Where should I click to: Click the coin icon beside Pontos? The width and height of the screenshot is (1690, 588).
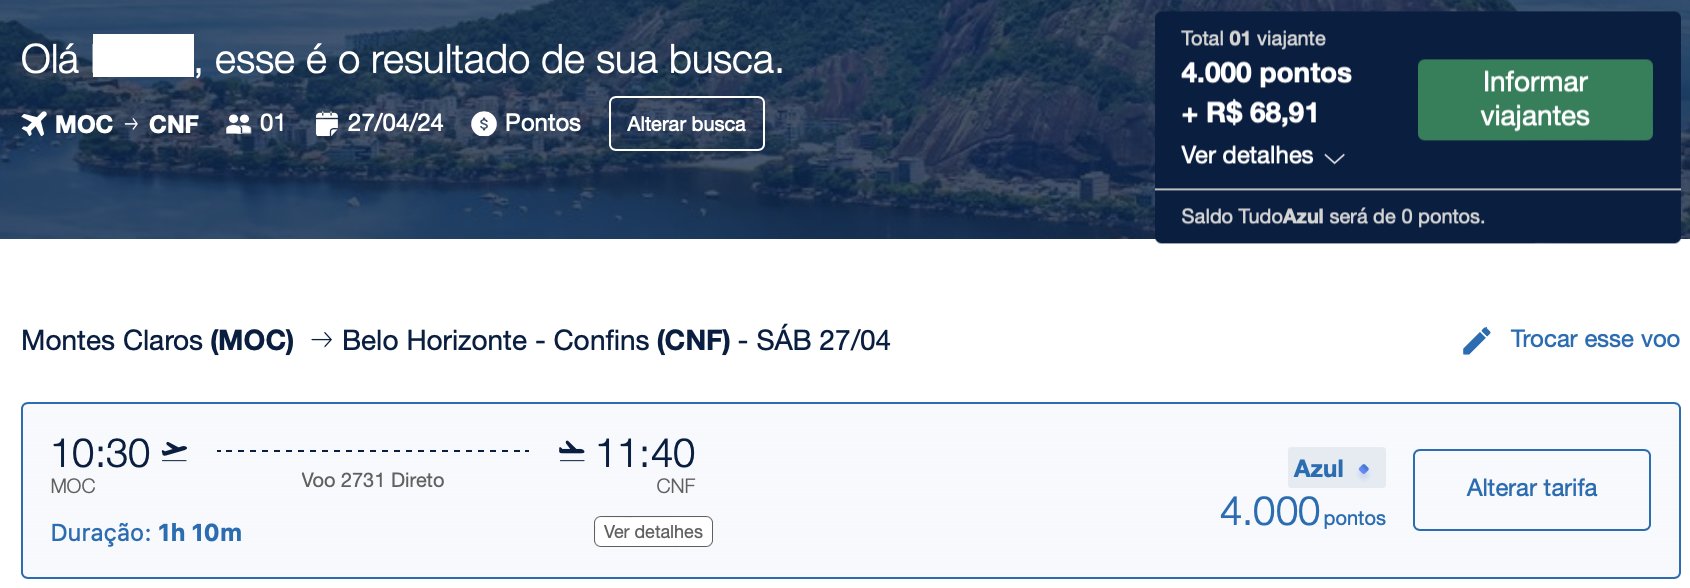point(484,124)
